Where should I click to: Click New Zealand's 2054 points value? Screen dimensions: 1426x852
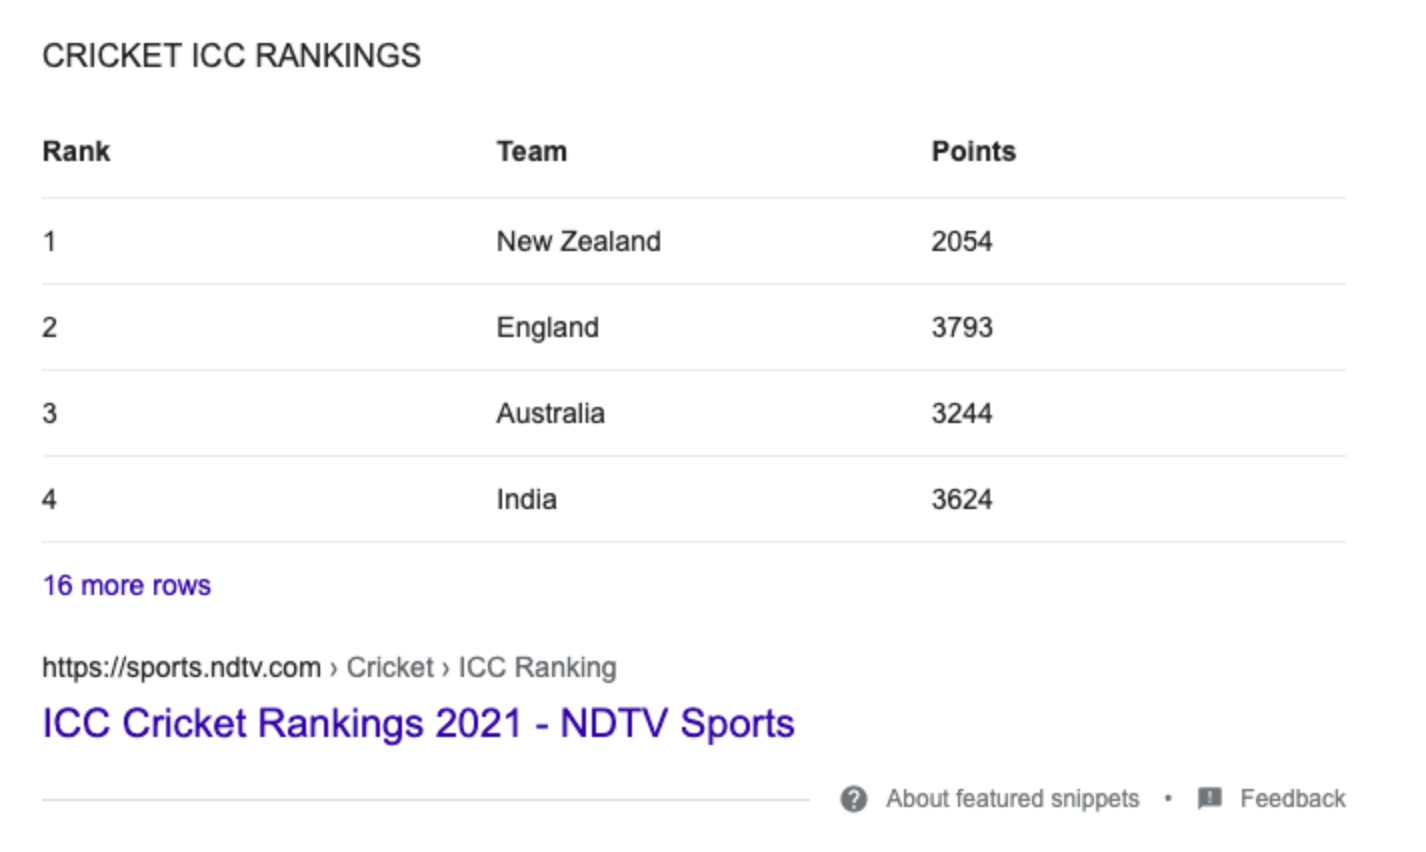(962, 241)
